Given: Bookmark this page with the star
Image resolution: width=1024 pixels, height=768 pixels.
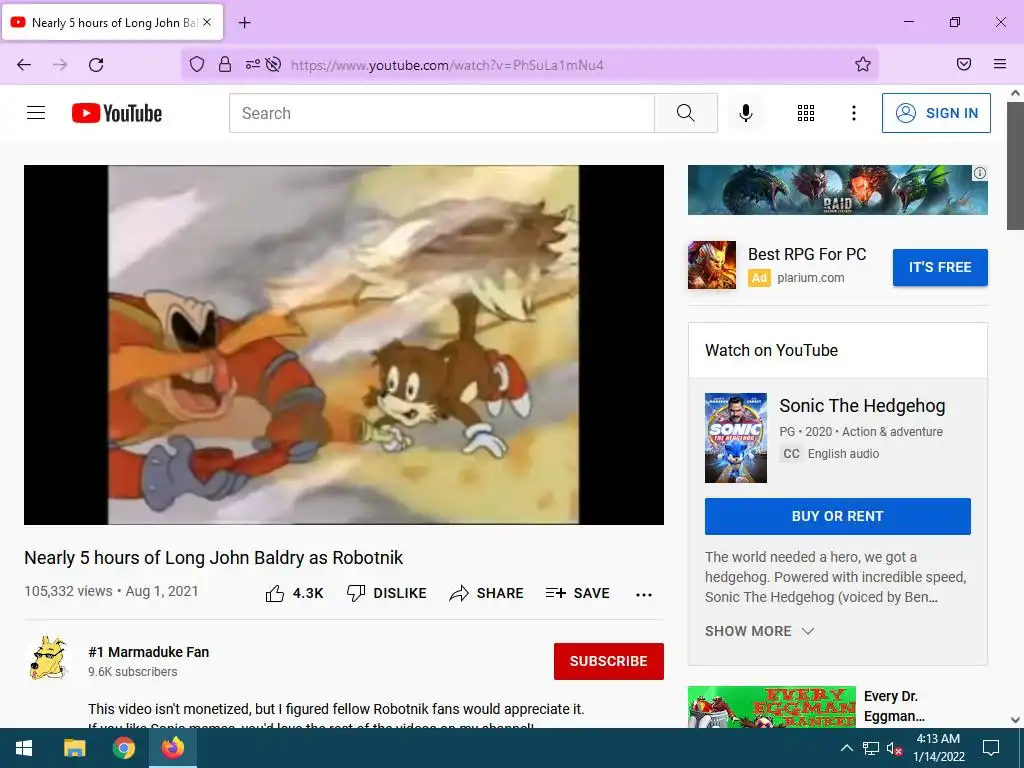Looking at the screenshot, I should 863,64.
